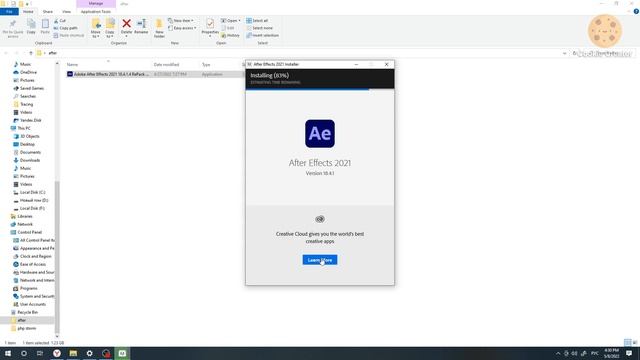Click the Manage contextual tab header
This screenshot has height=360, width=640.
[x=96, y=4]
